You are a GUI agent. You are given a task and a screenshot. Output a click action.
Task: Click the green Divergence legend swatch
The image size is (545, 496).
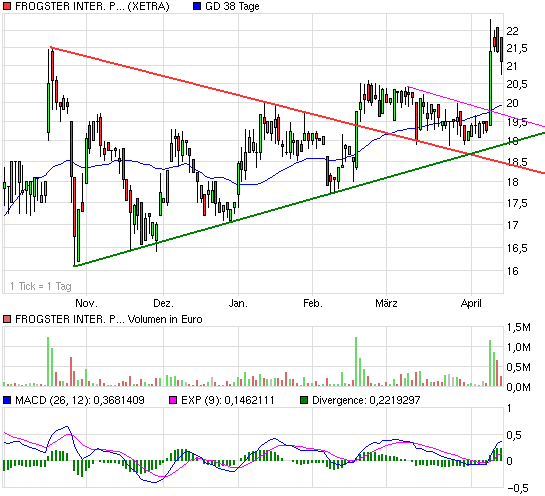click(x=304, y=400)
